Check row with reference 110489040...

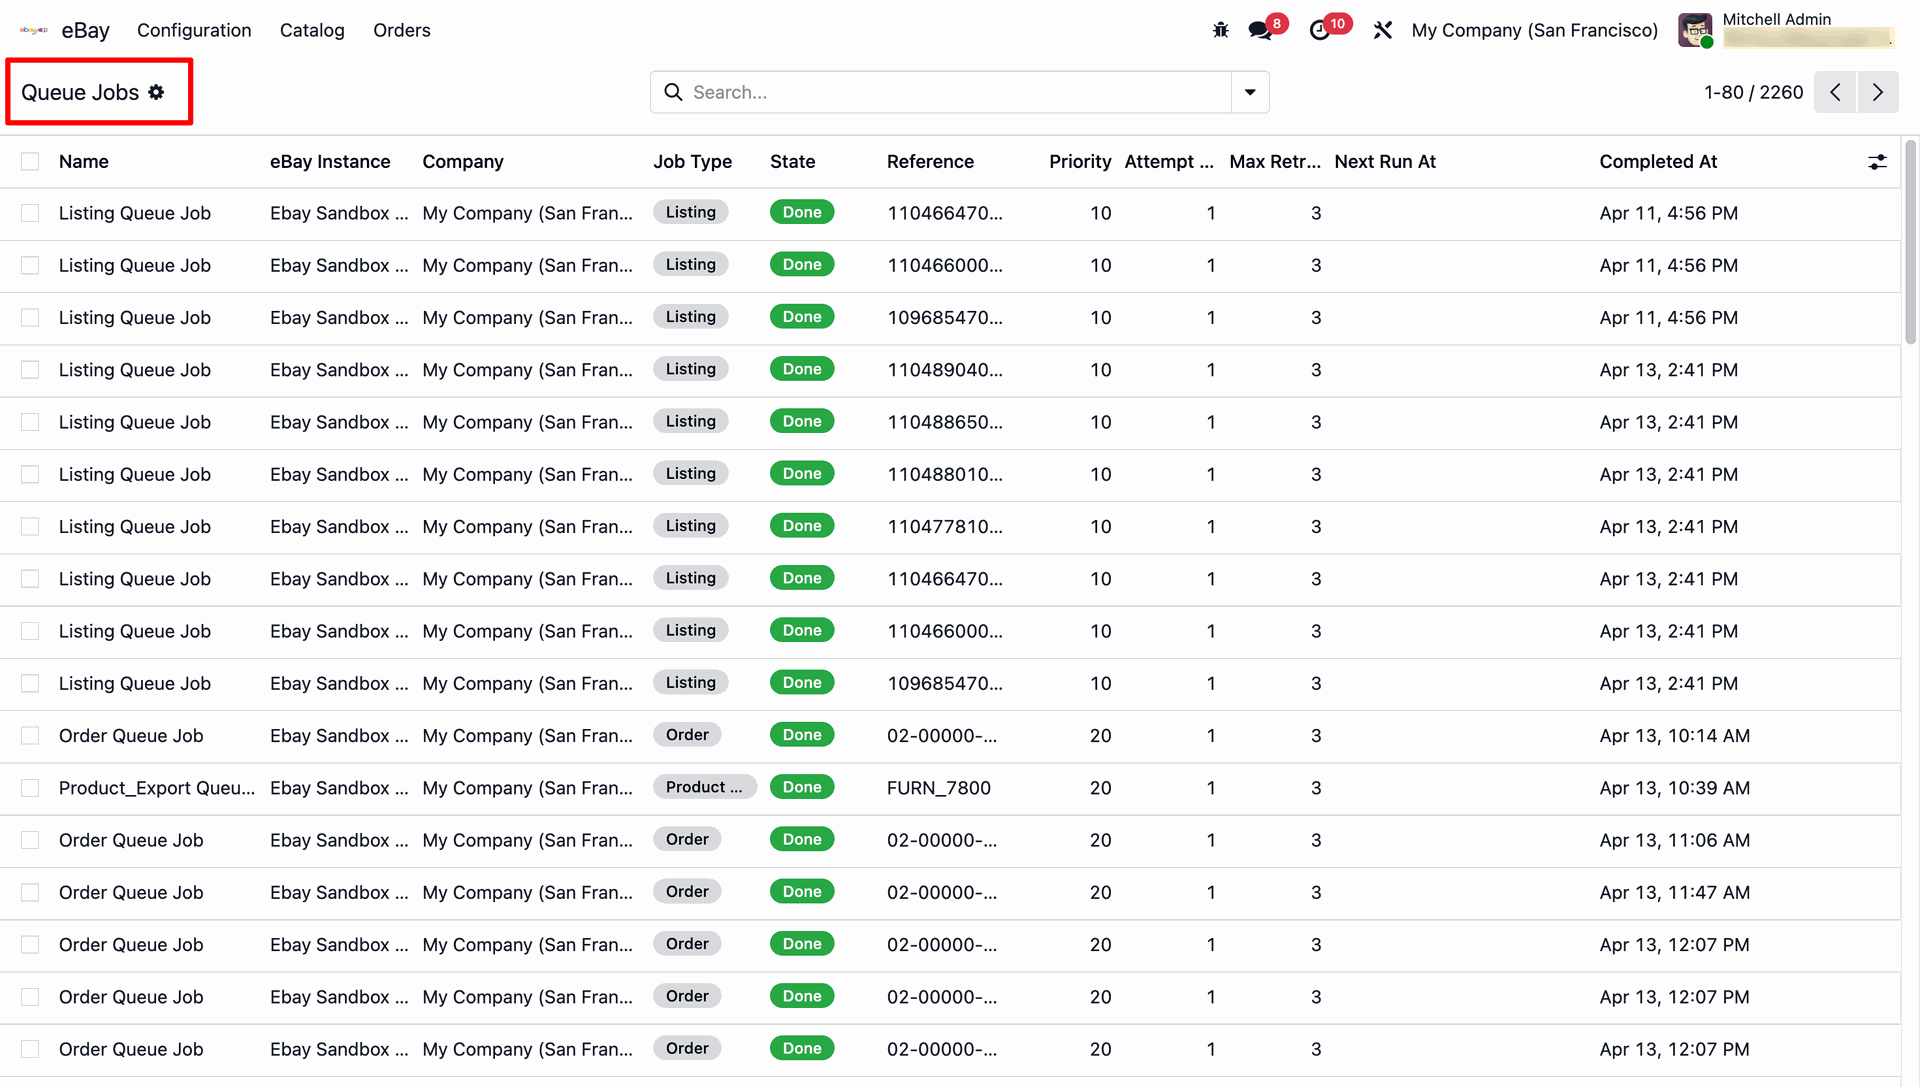(x=30, y=370)
